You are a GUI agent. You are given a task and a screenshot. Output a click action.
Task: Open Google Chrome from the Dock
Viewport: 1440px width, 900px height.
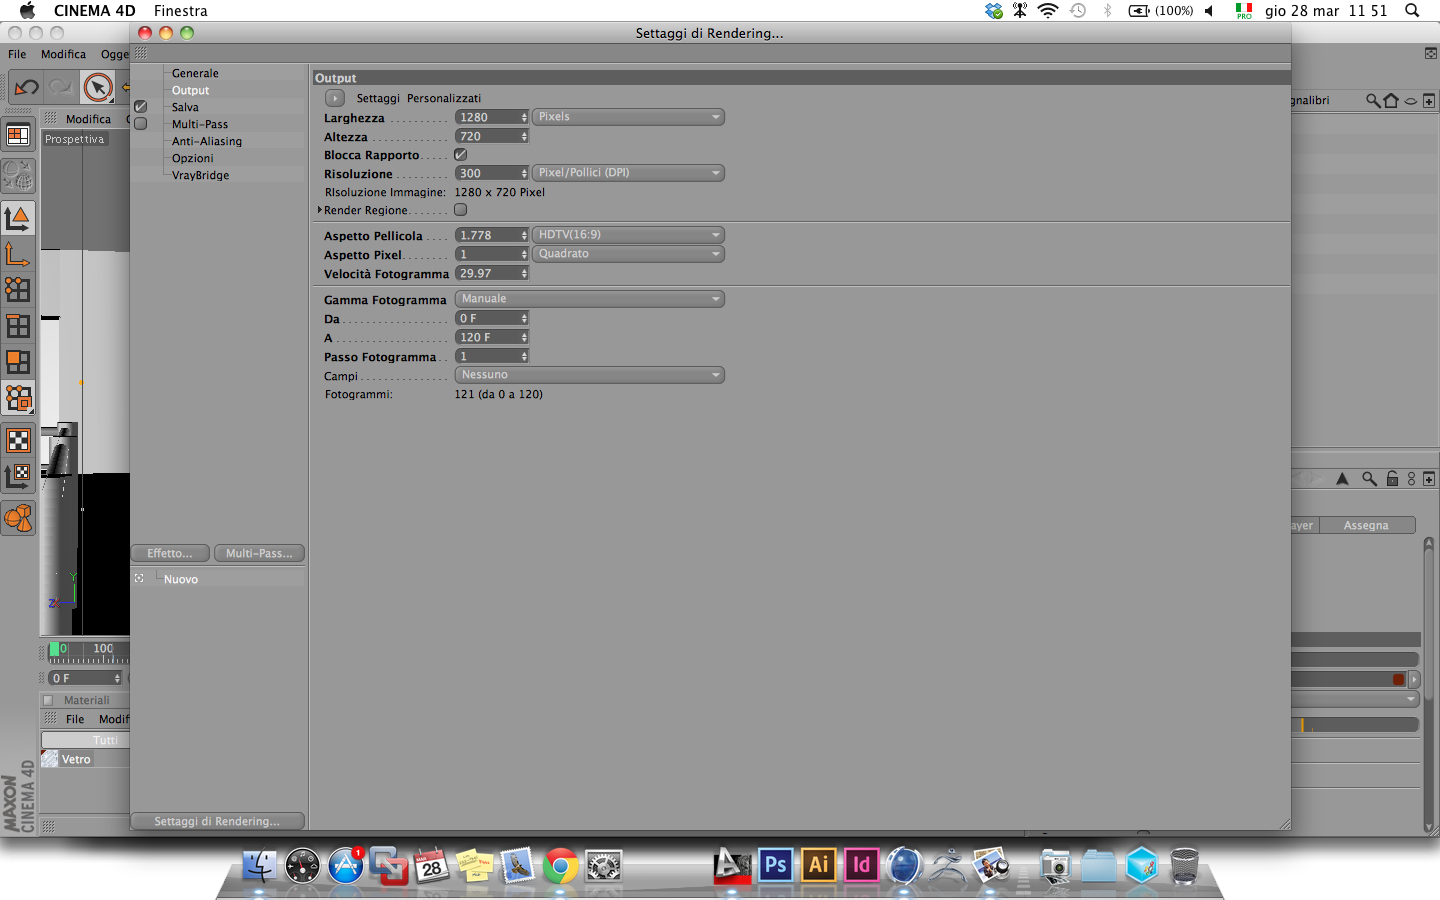561,866
